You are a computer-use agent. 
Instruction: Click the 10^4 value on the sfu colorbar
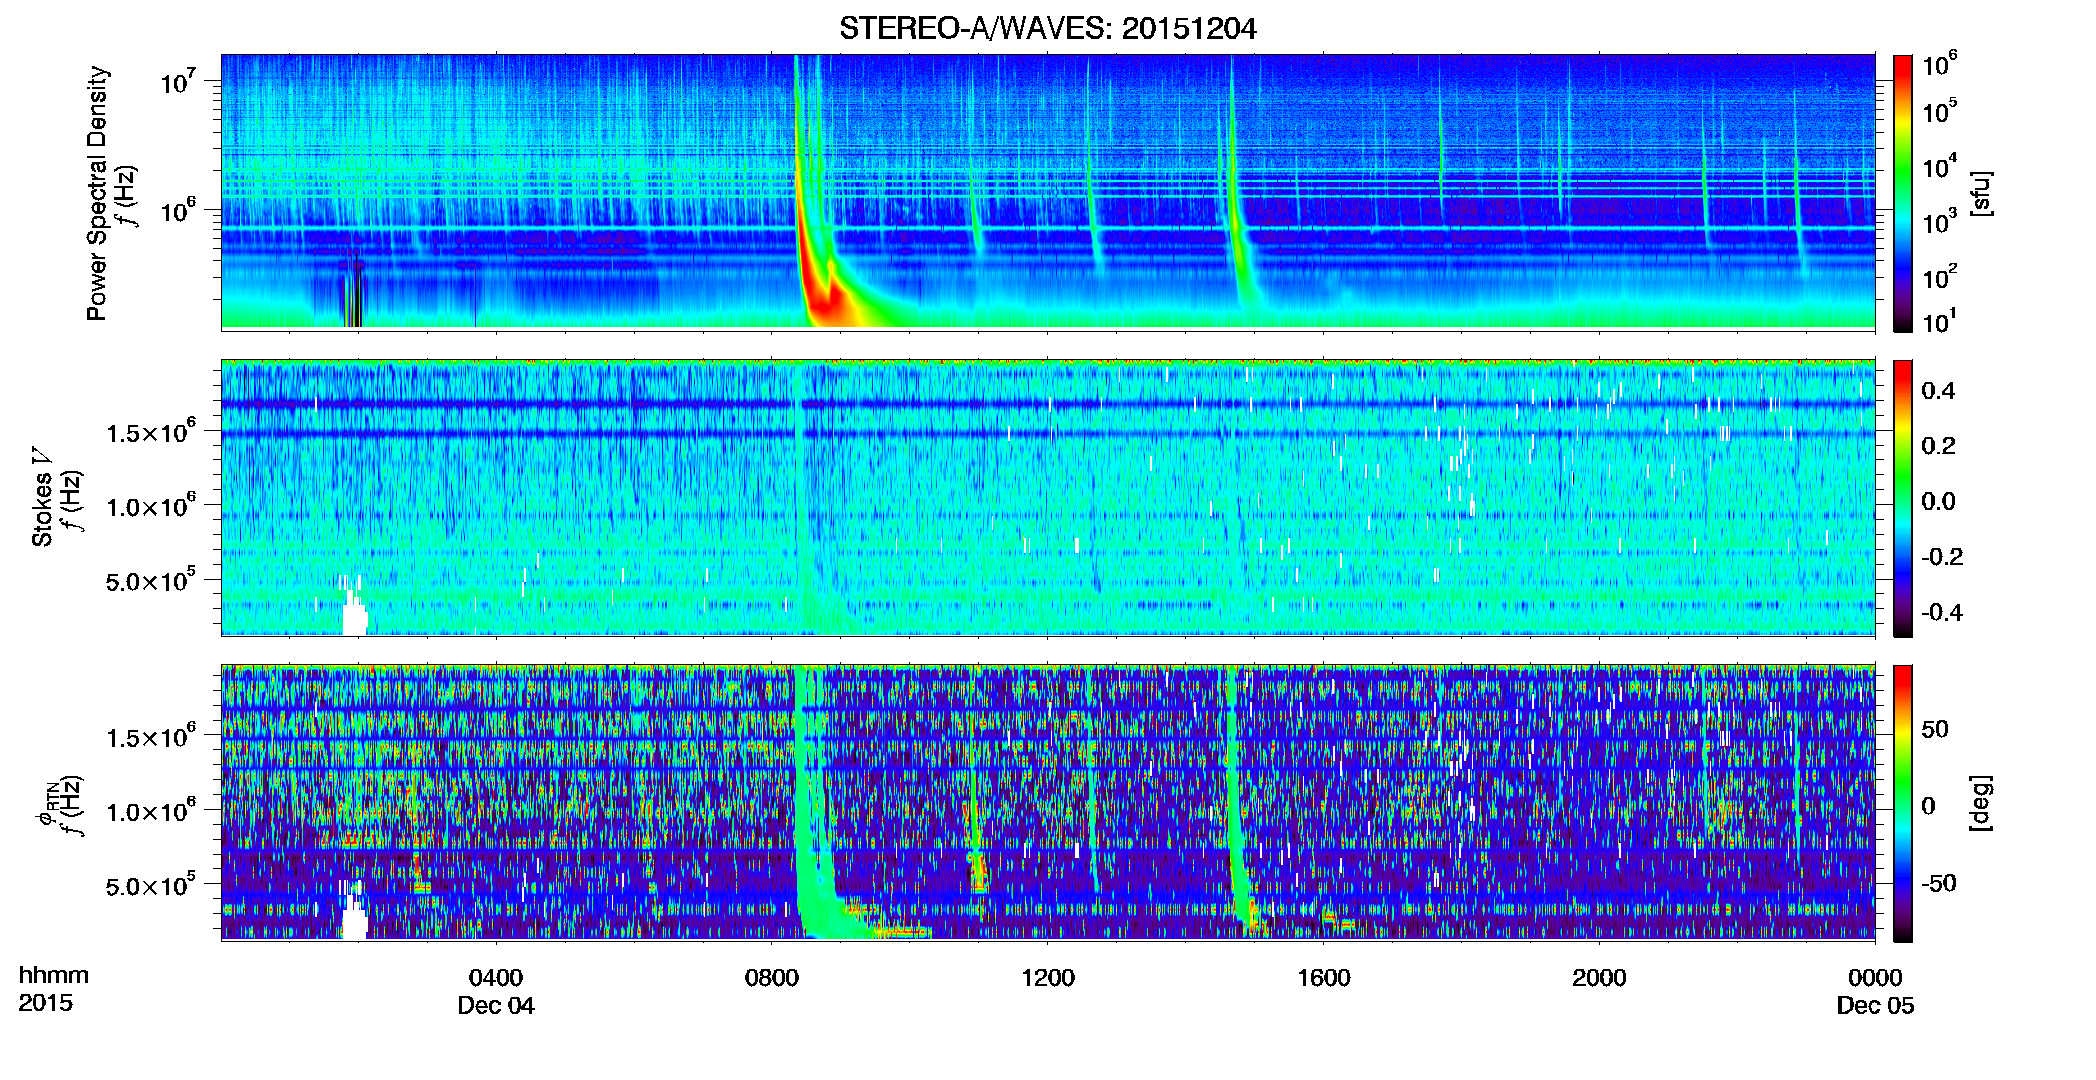click(1940, 166)
